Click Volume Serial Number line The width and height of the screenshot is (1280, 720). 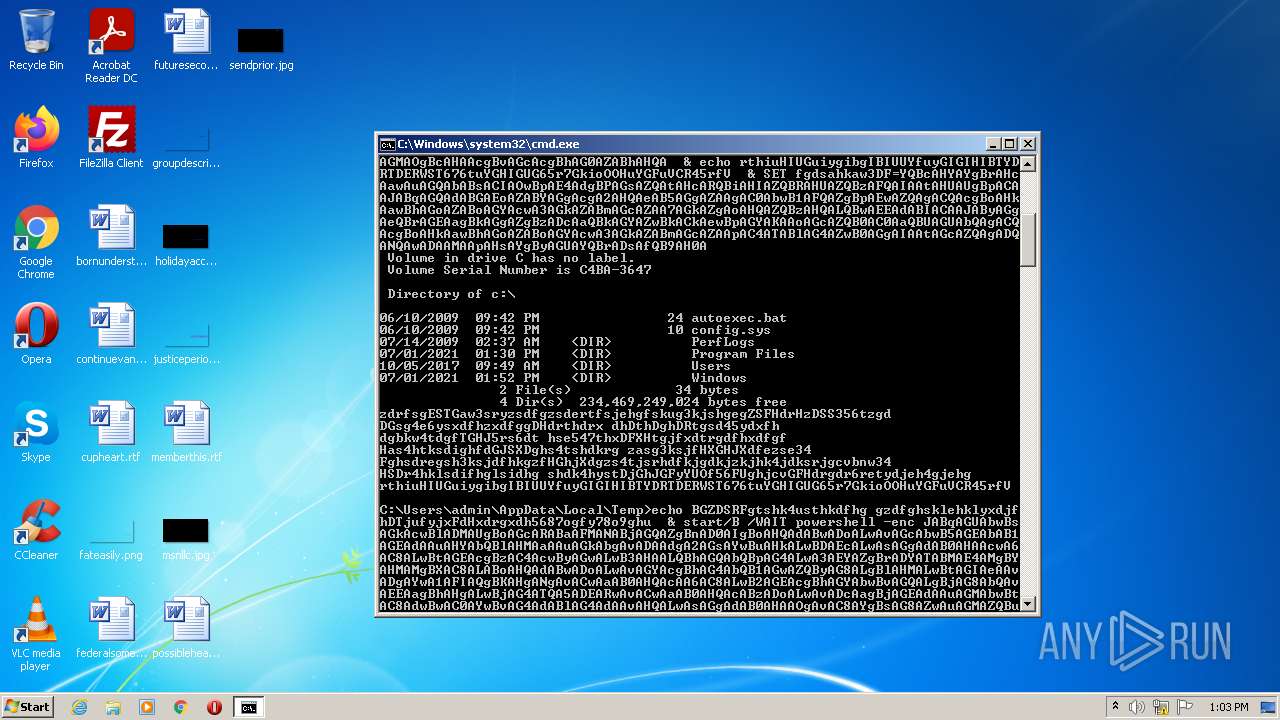(519, 270)
